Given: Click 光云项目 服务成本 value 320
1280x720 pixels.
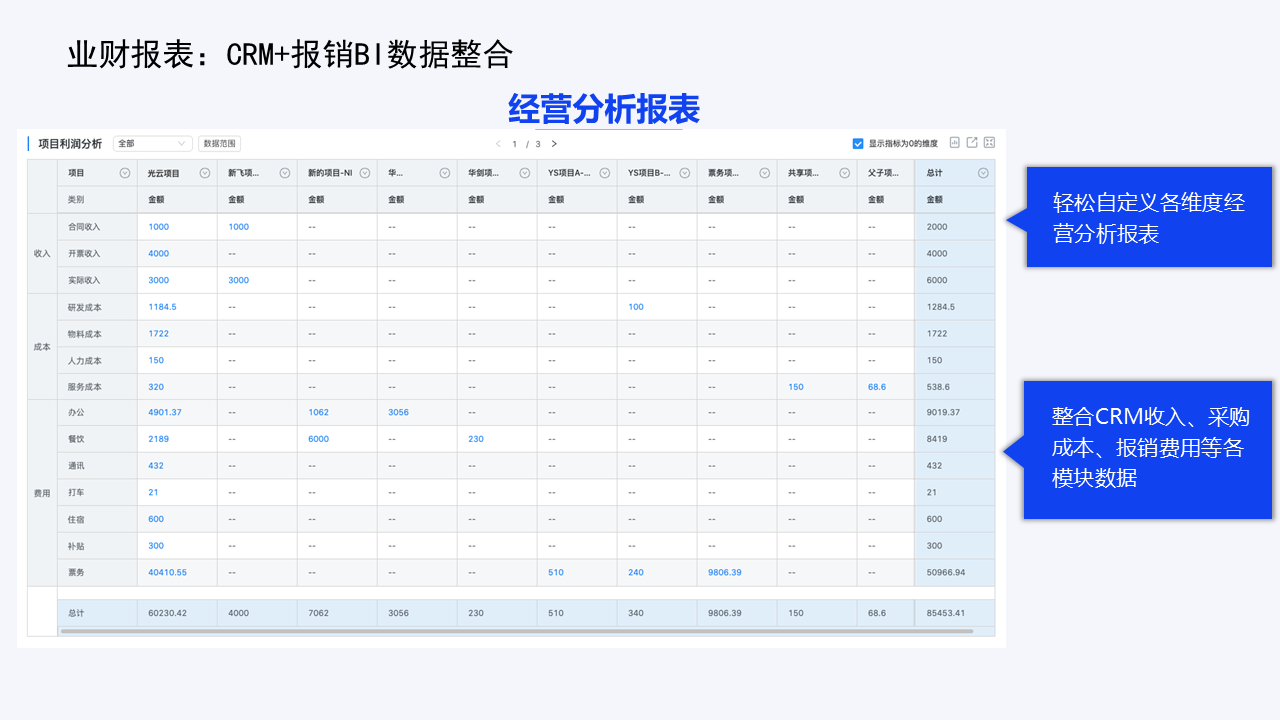Looking at the screenshot, I should [156, 387].
